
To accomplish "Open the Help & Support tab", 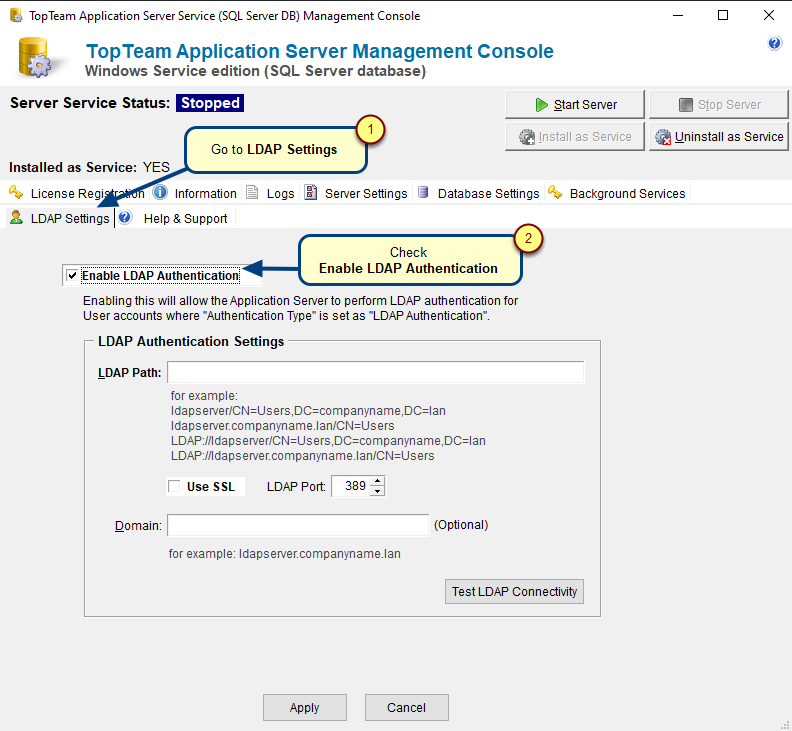I will (x=175, y=219).
